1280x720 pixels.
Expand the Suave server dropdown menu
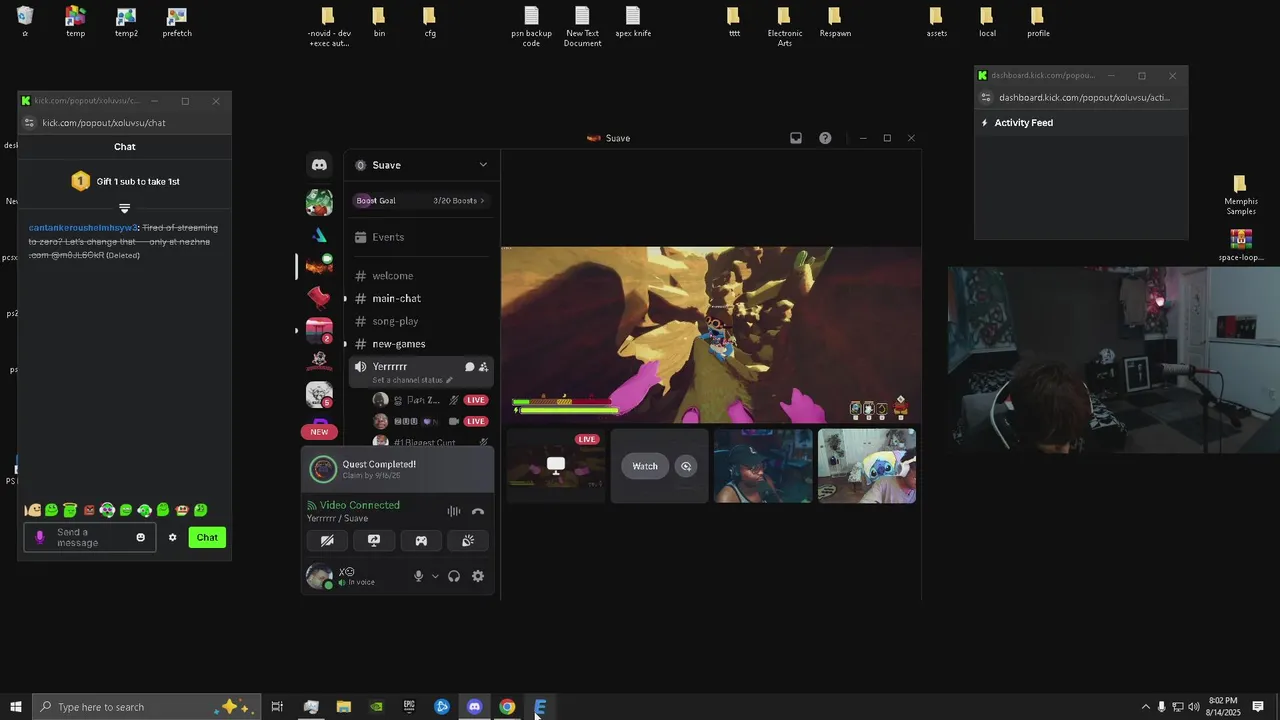(483, 165)
